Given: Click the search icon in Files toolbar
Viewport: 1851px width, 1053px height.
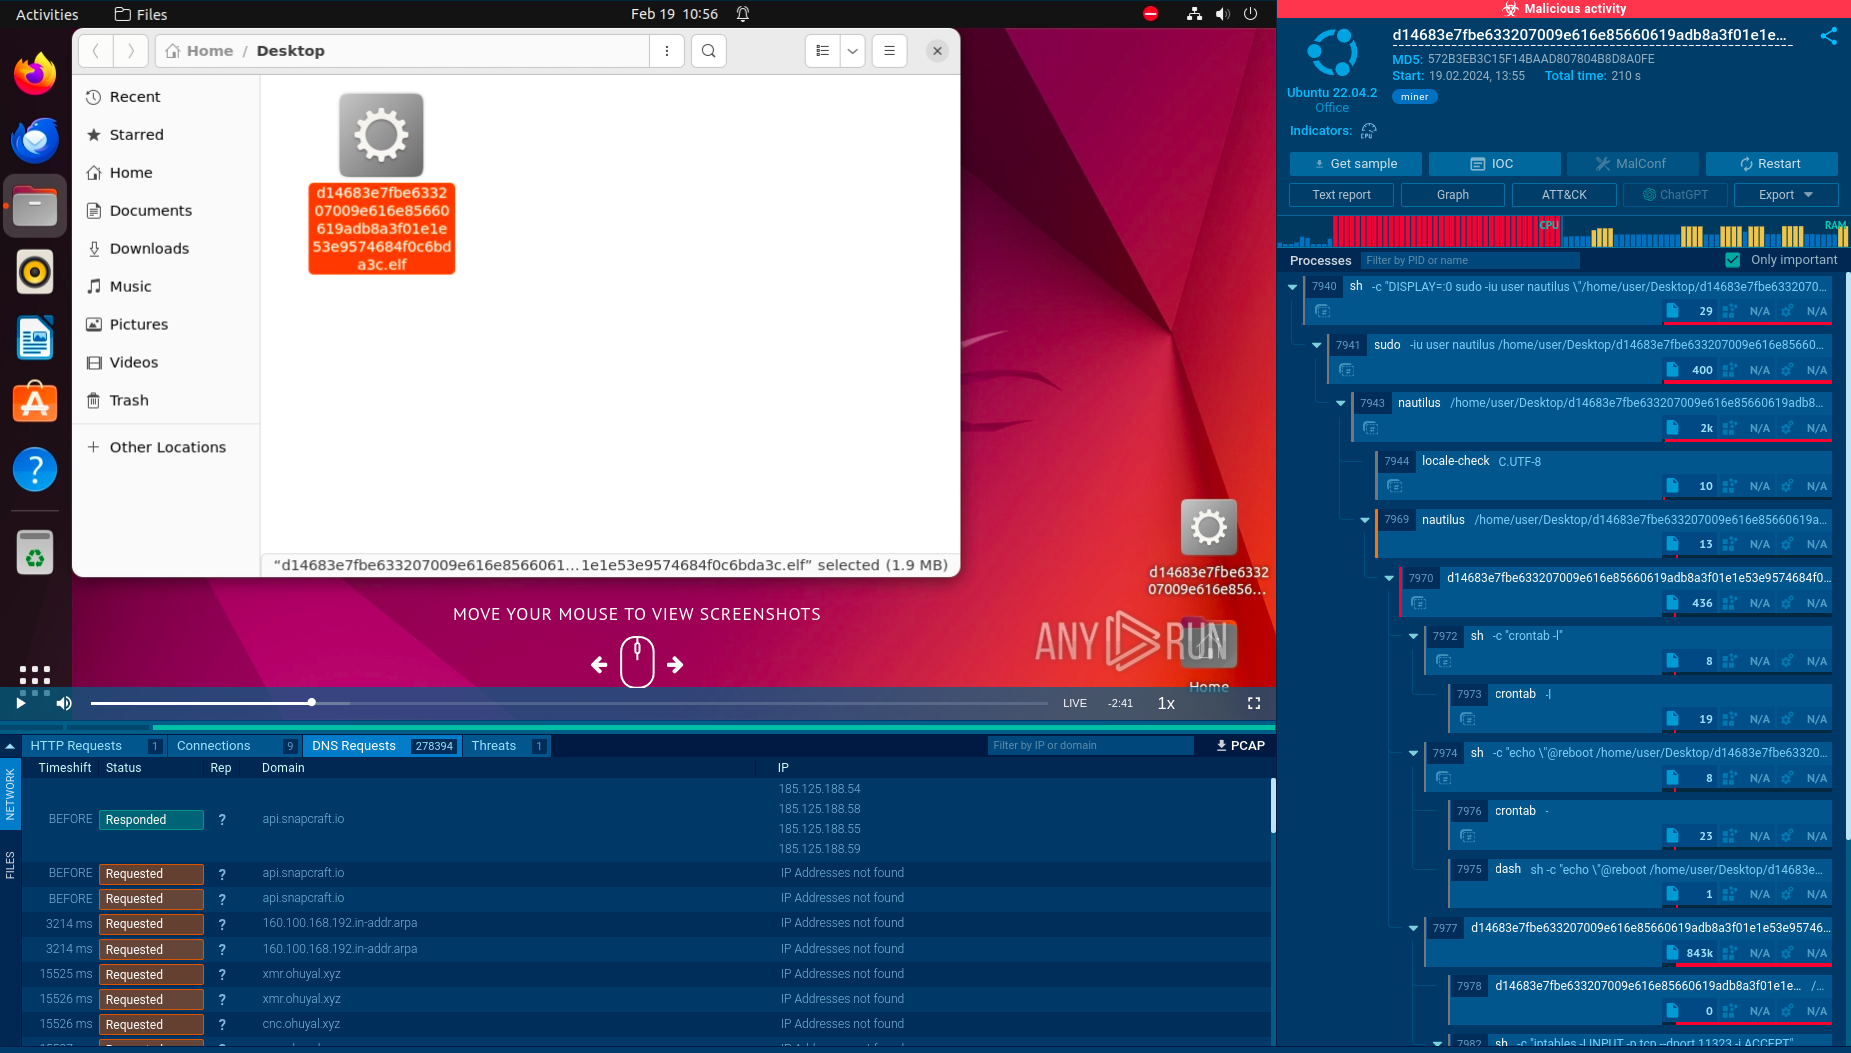Looking at the screenshot, I should [708, 51].
